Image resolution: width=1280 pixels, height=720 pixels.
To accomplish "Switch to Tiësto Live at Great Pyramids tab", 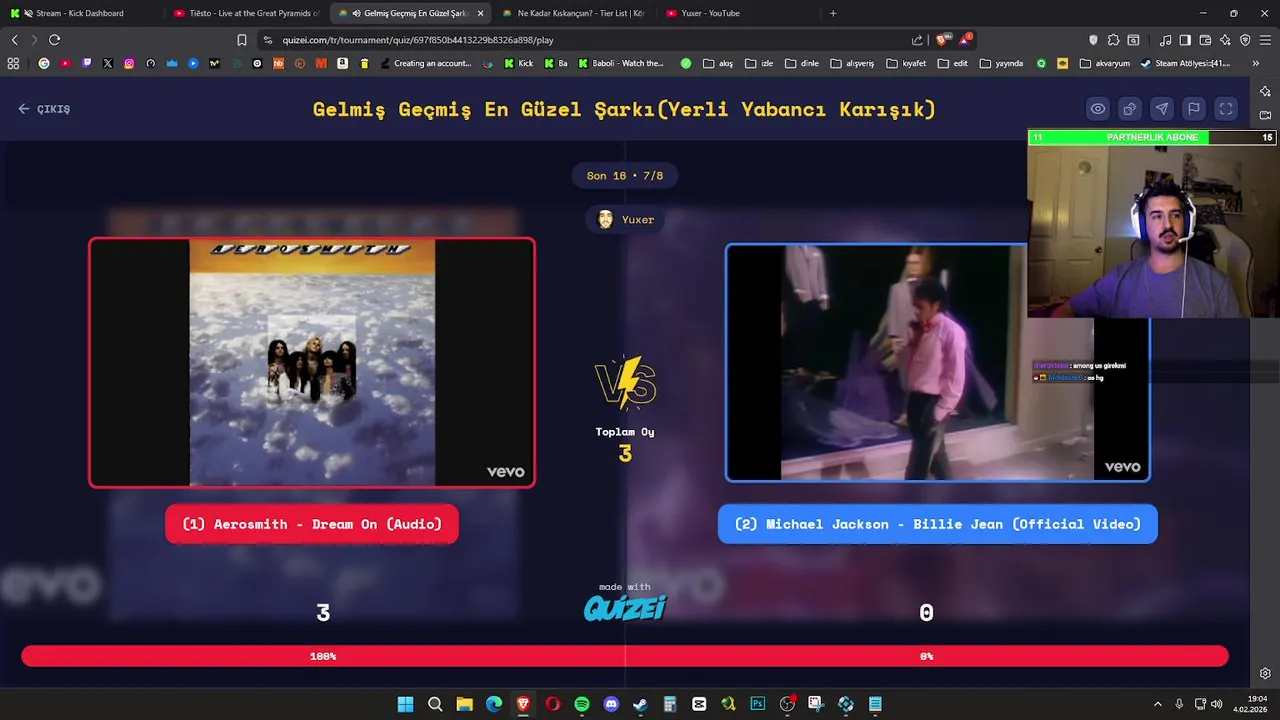I will point(245,13).
